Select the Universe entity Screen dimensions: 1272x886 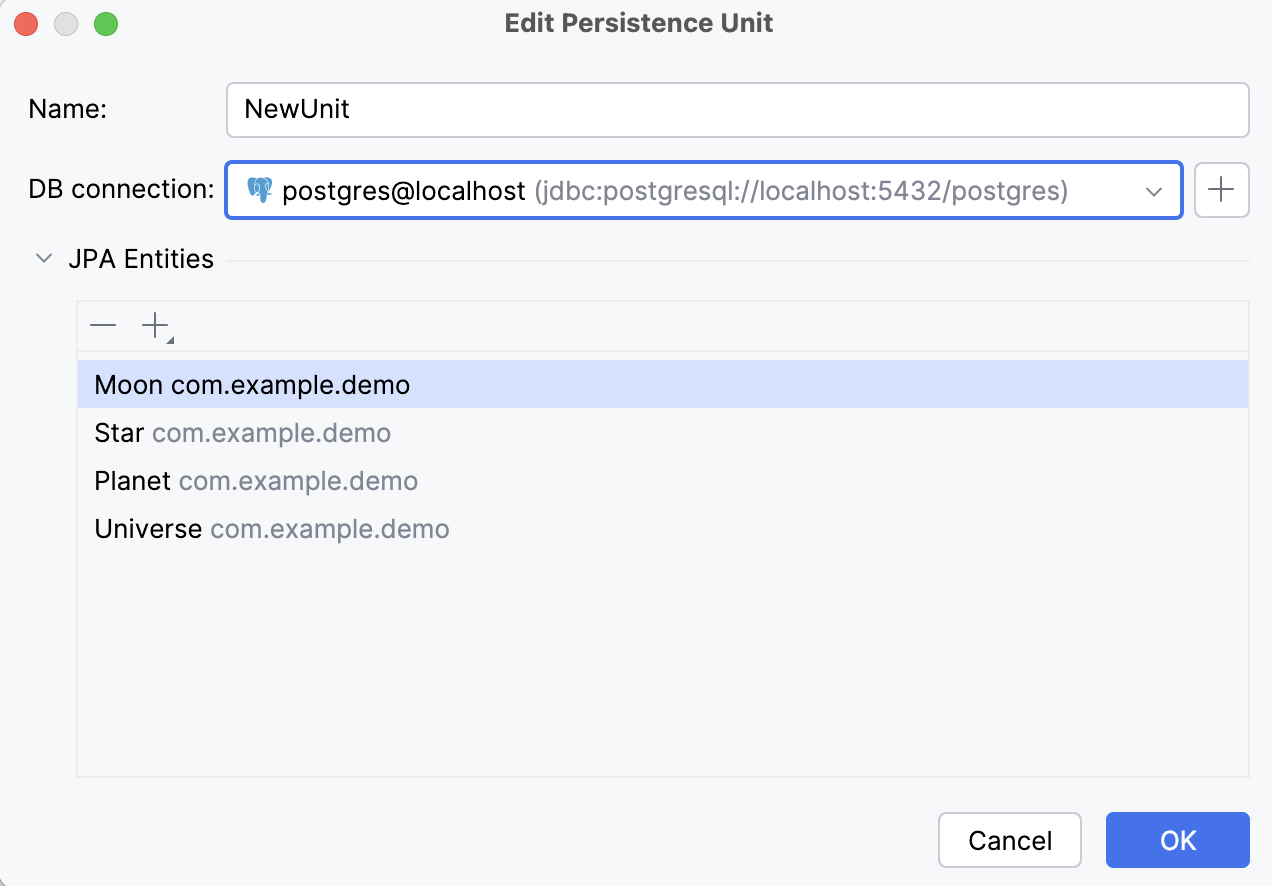271,529
